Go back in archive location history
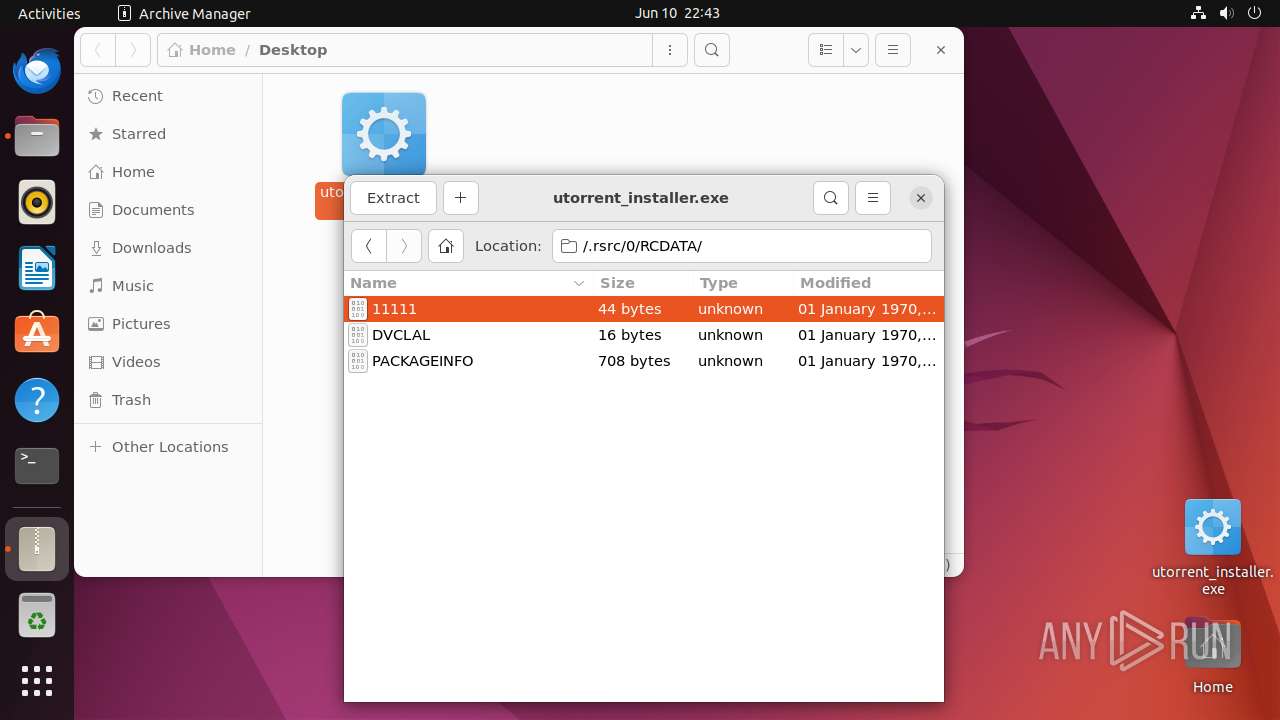The width and height of the screenshot is (1280, 720). tap(369, 246)
